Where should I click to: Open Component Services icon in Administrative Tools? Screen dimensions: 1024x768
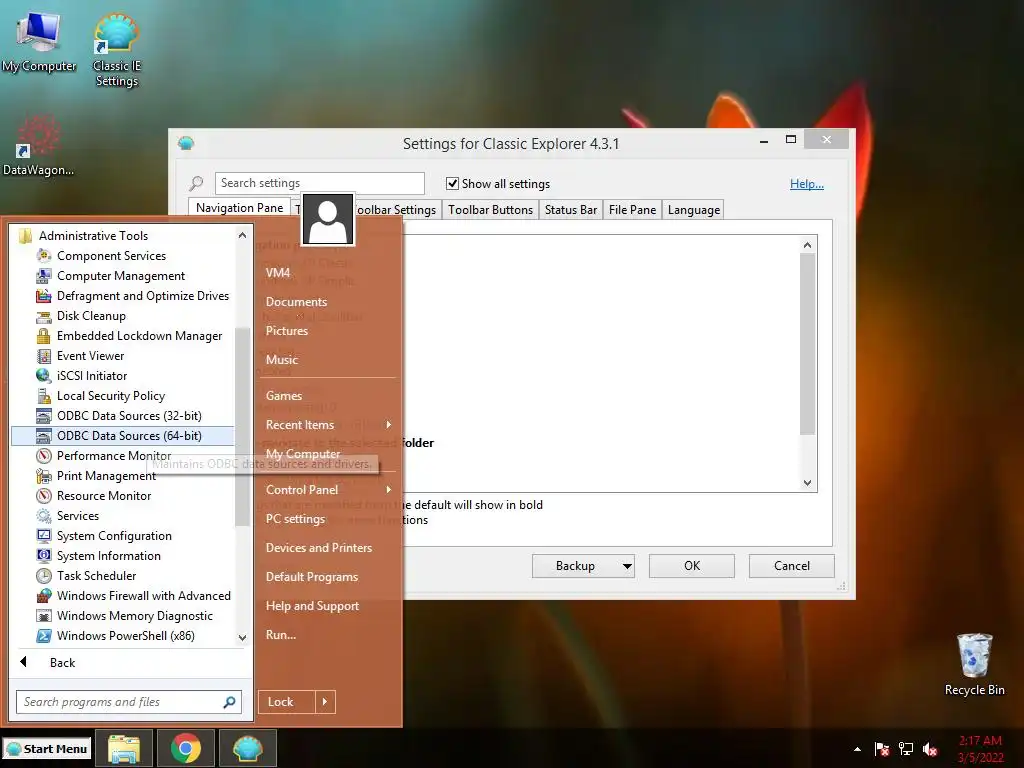[44, 256]
